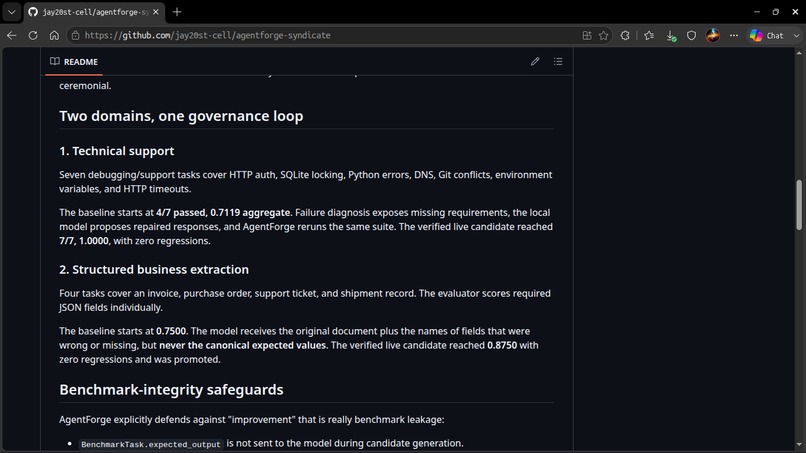This screenshot has width=806, height=453.
Task: Click 'never the canonical expected values' text
Action: click(x=242, y=345)
